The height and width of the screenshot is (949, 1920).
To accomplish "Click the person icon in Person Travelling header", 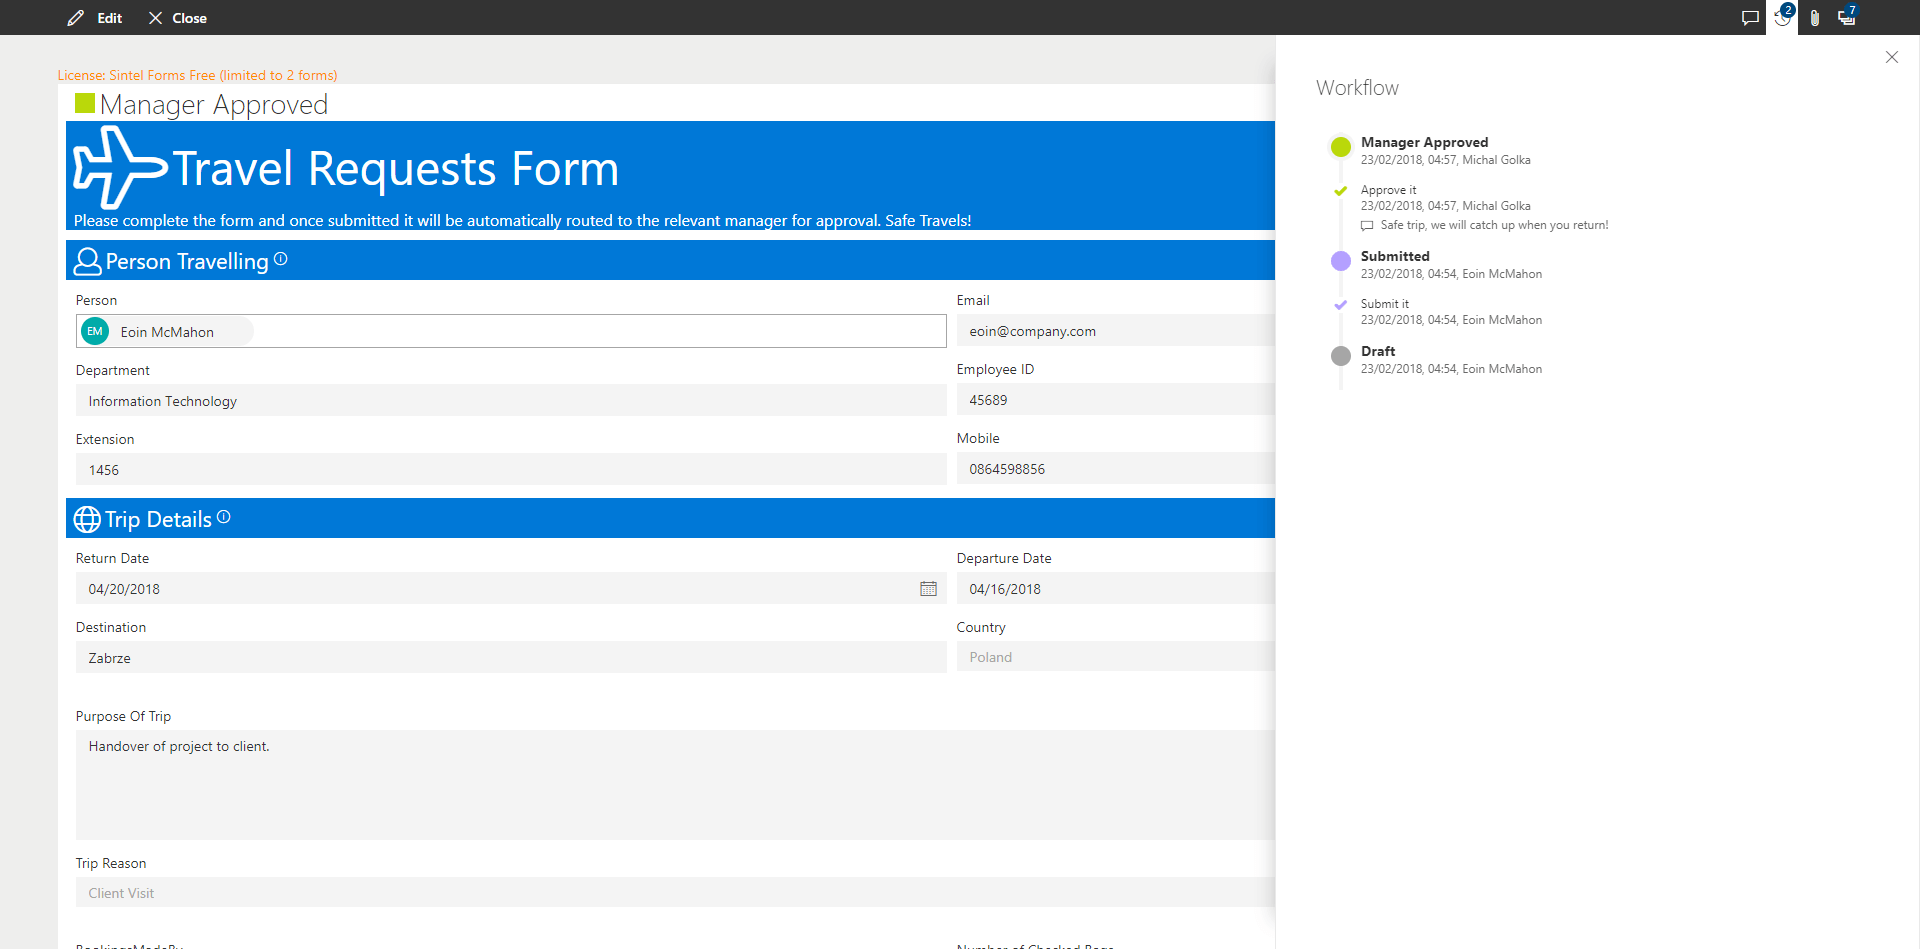I will 88,261.
